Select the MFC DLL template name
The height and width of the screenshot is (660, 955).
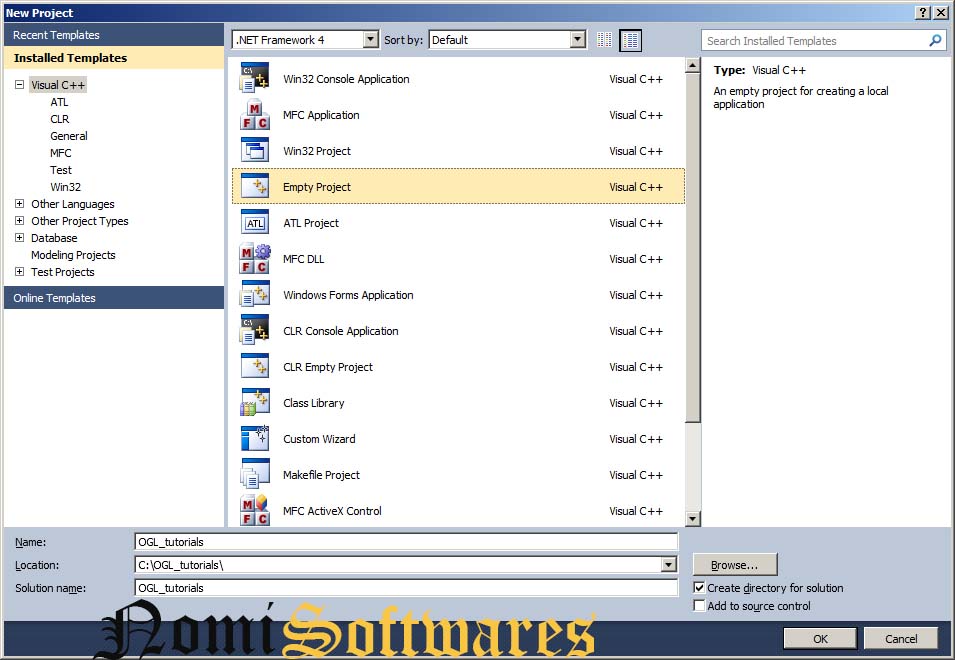tap(303, 259)
